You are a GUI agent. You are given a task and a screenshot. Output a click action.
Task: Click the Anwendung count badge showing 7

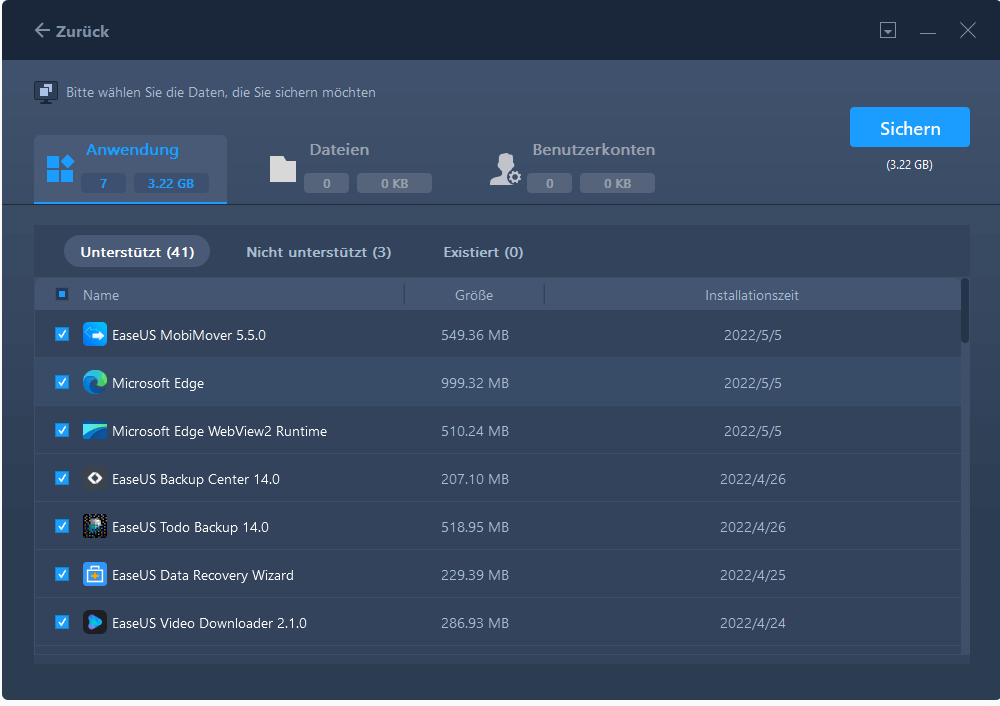coord(103,184)
